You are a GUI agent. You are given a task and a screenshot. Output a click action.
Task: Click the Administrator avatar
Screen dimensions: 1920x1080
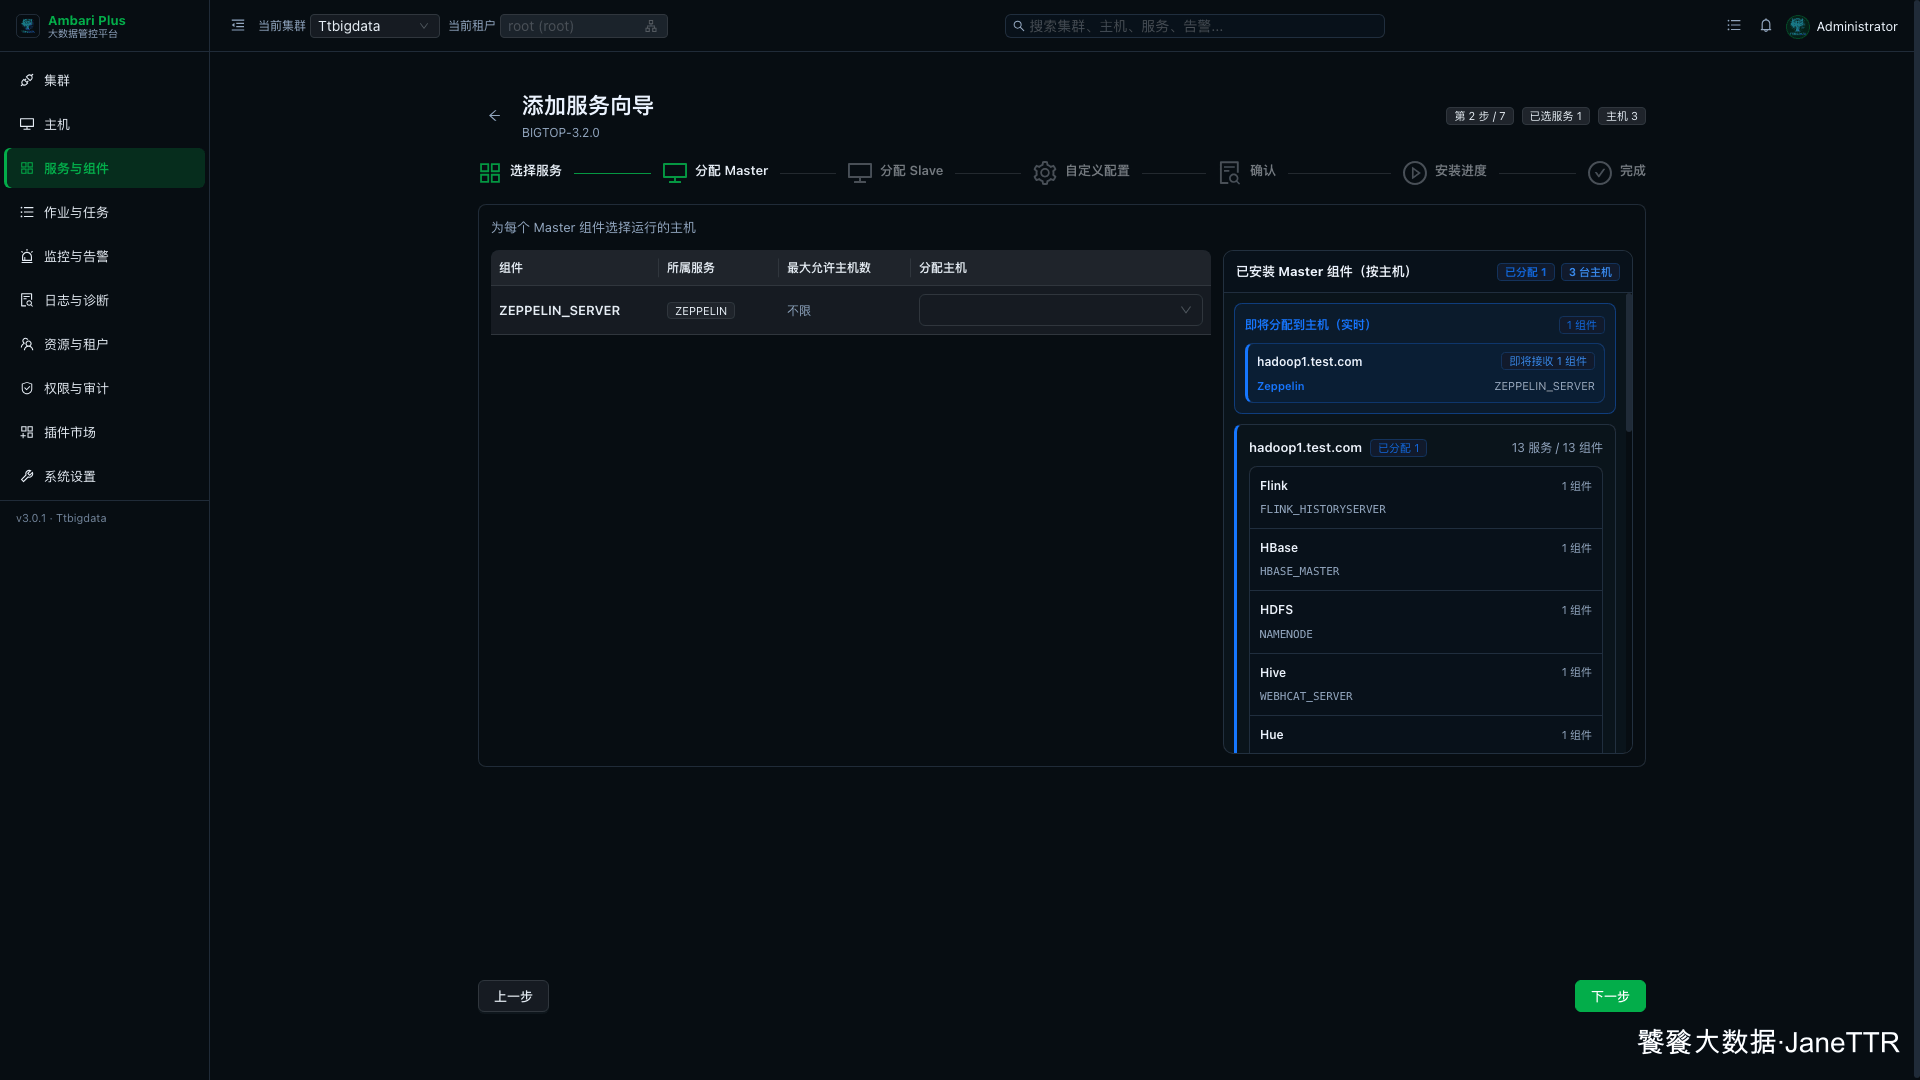pyautogui.click(x=1798, y=26)
